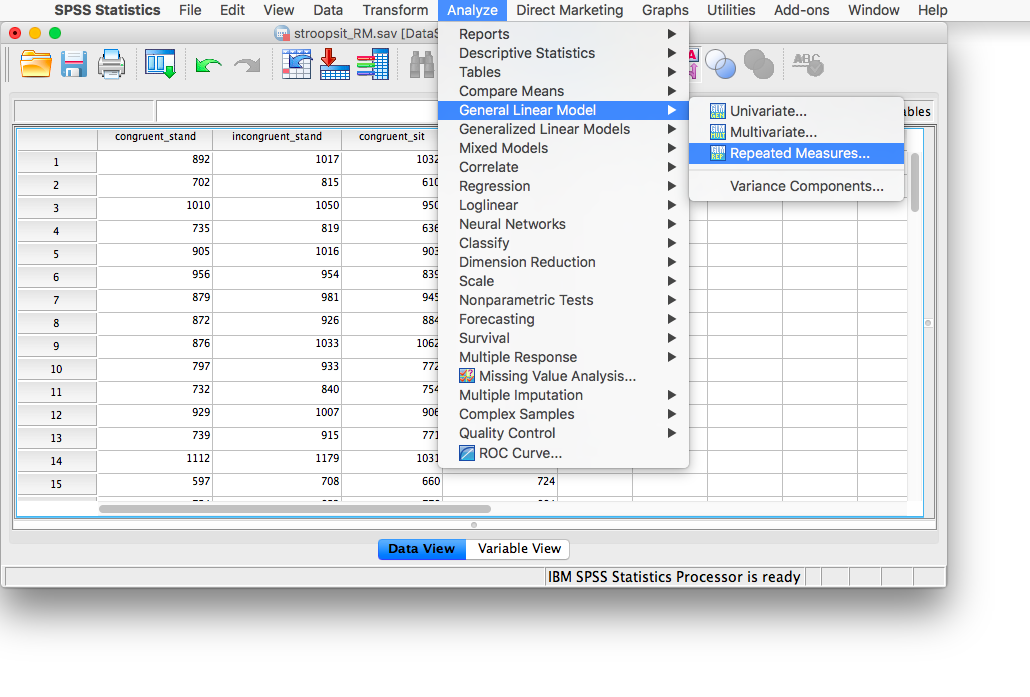Select the incongruent_stand column header
The width and height of the screenshot is (1030, 697).
[277, 137]
